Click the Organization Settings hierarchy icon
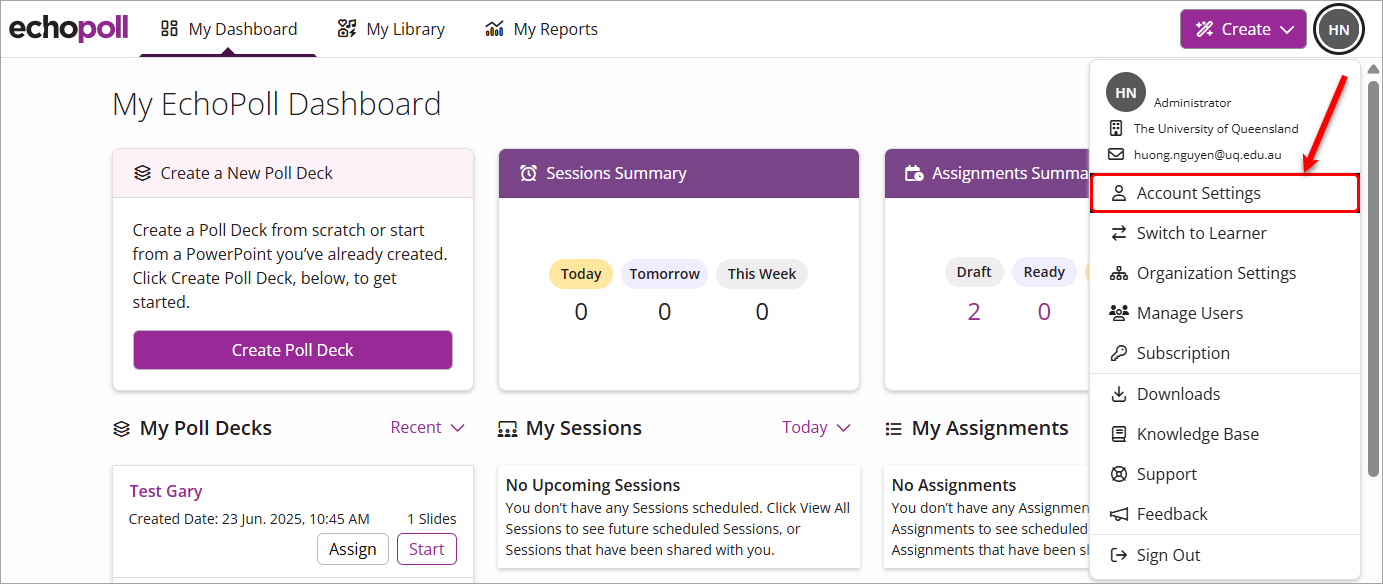1383x584 pixels. pyautogui.click(x=1119, y=273)
